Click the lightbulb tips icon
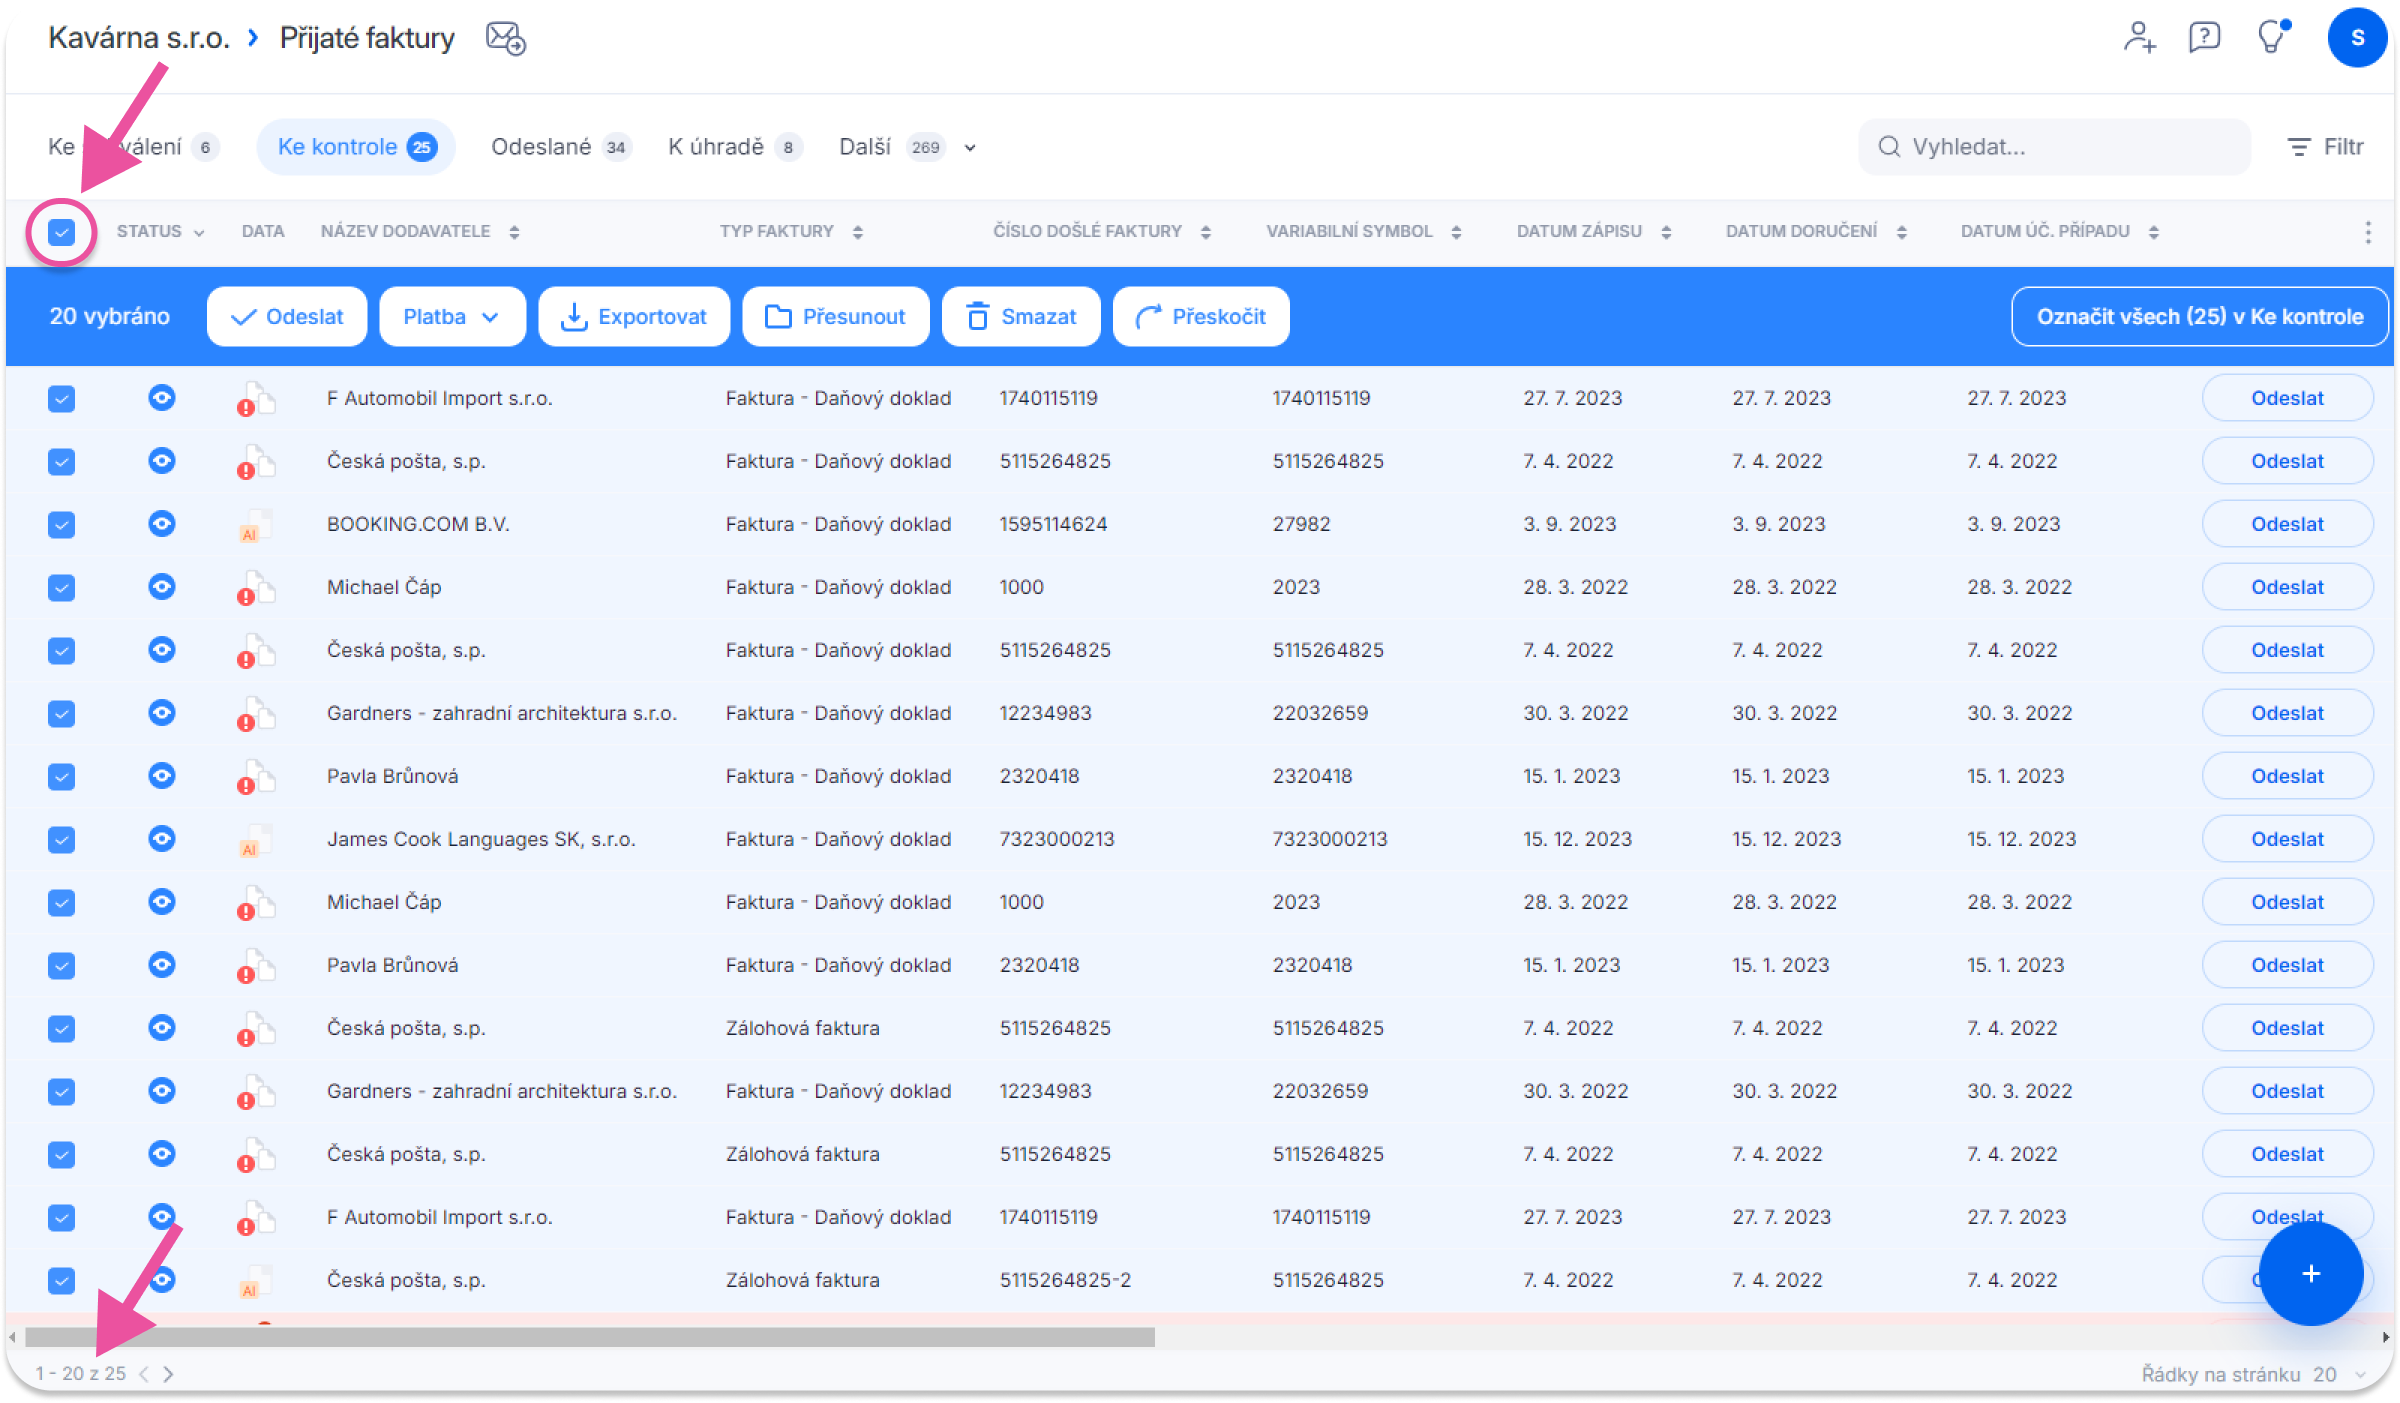This screenshot has height=1403, width=2400. pyautogui.click(x=2272, y=38)
